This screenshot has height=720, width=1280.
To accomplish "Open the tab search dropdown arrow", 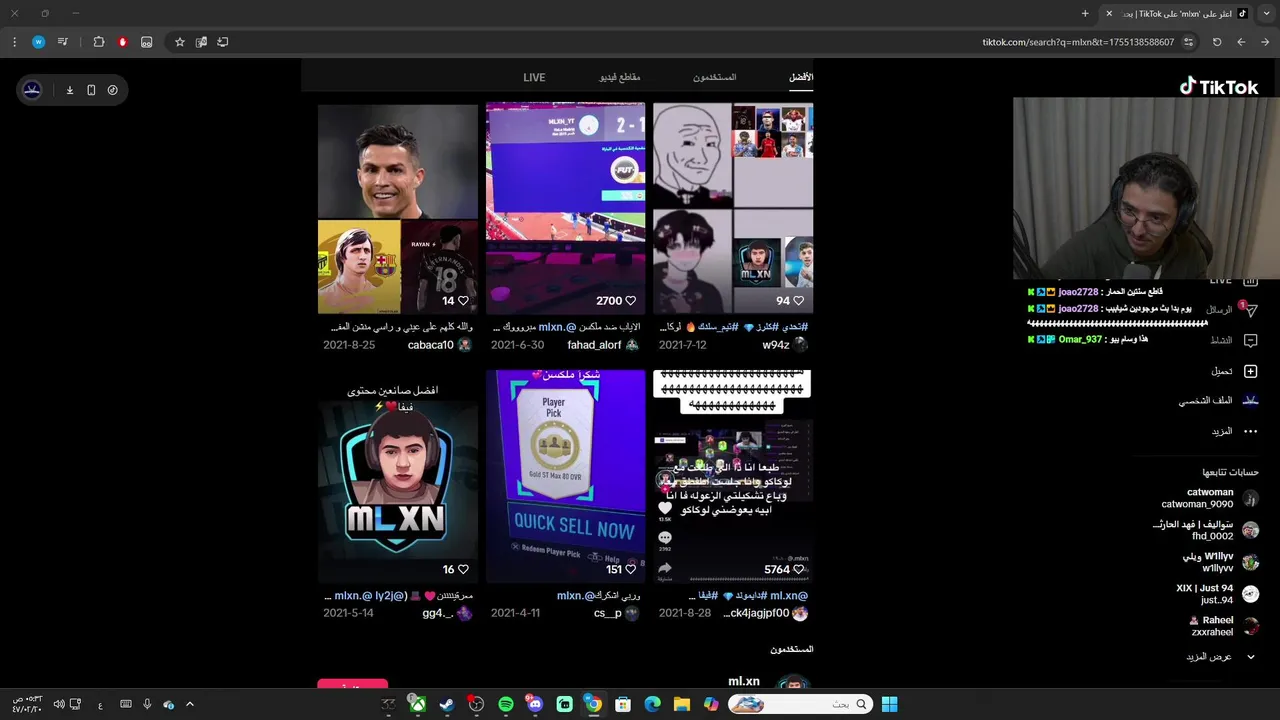I will click(1266, 13).
